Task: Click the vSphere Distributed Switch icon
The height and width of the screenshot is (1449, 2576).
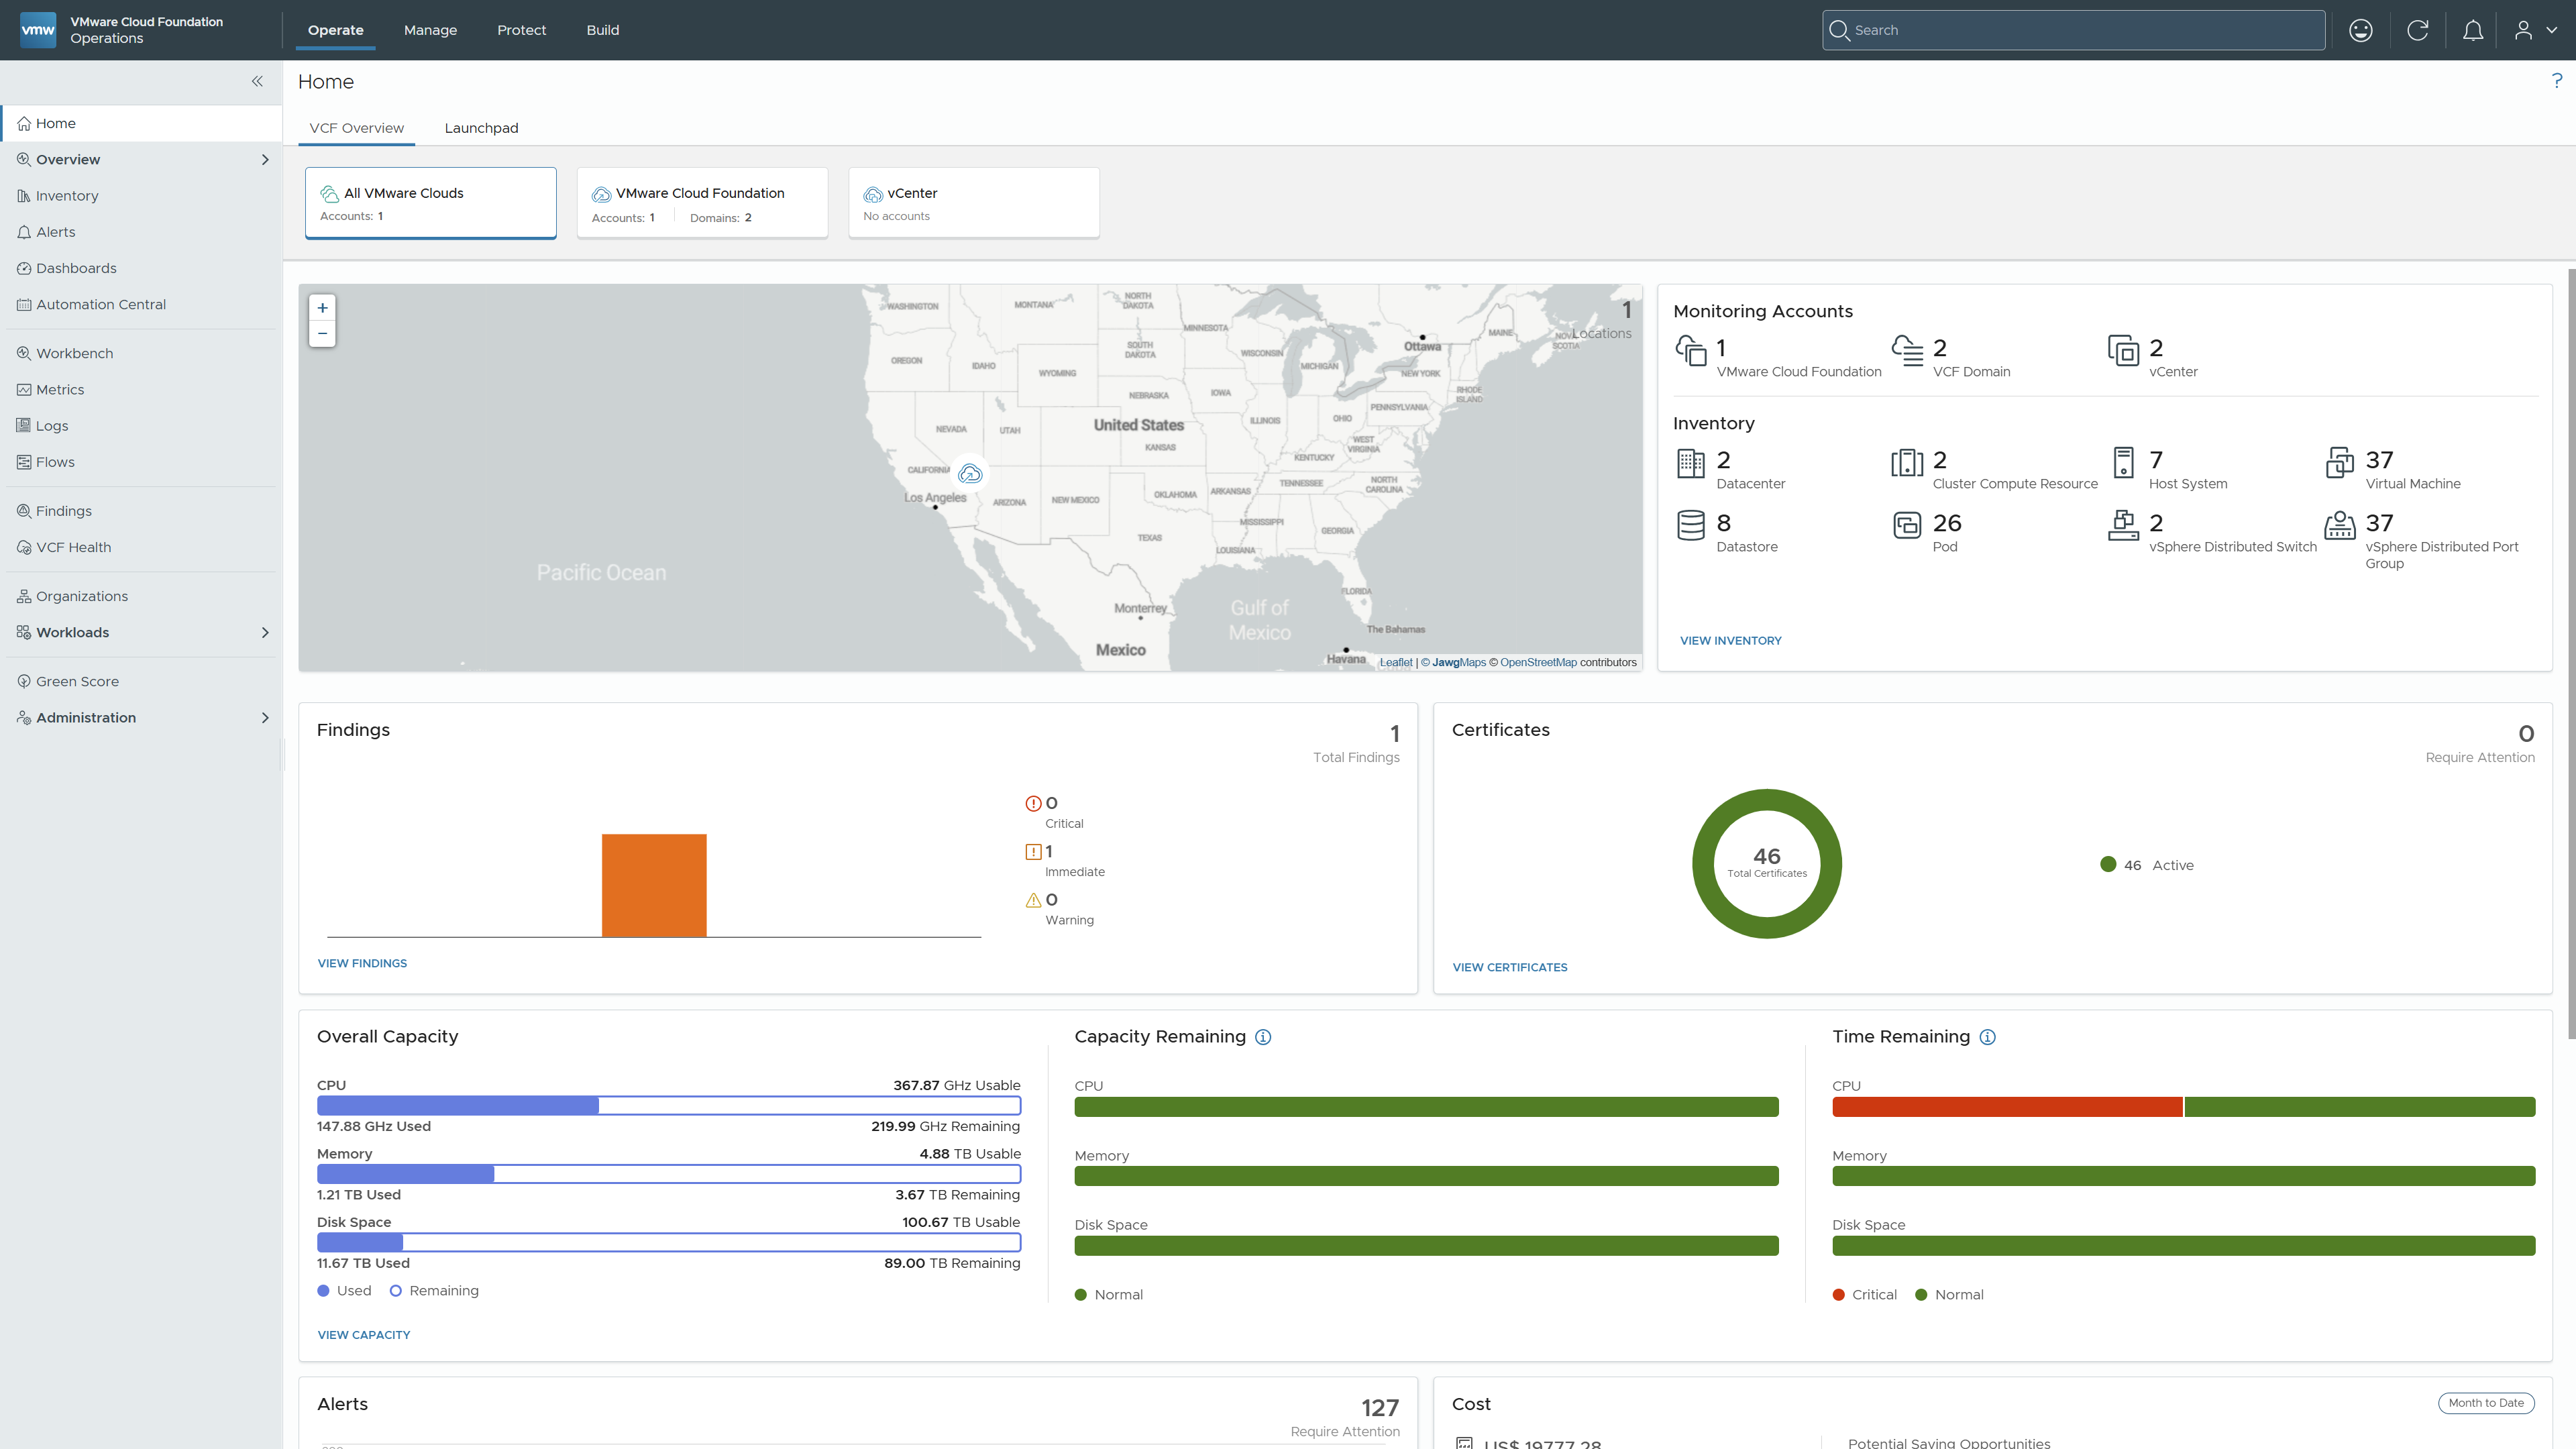Action: [x=2123, y=525]
